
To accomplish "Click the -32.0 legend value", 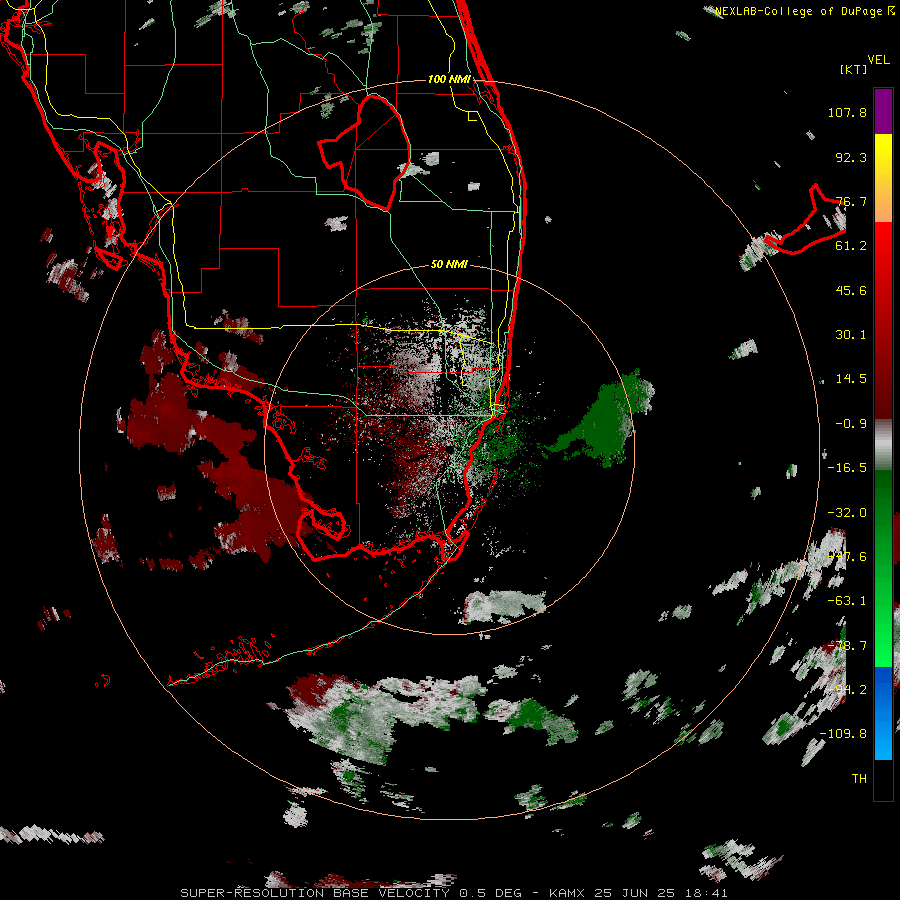I will pos(847,513).
